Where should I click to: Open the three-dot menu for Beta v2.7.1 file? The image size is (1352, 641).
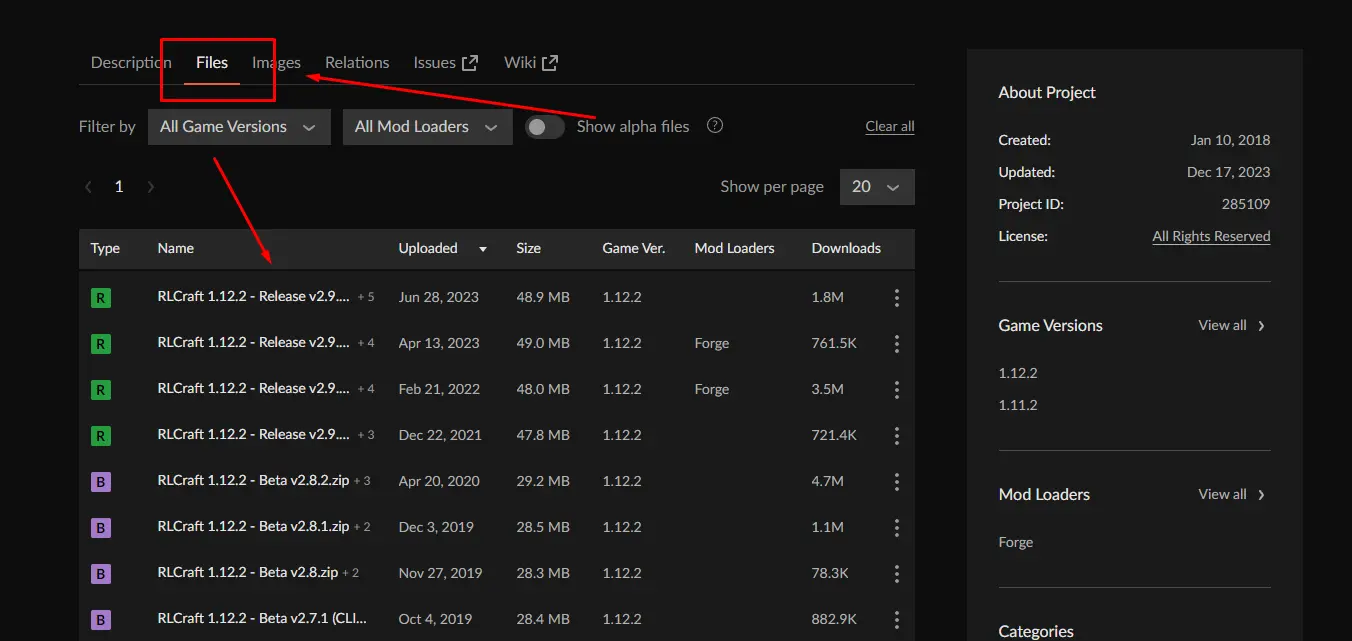(896, 619)
